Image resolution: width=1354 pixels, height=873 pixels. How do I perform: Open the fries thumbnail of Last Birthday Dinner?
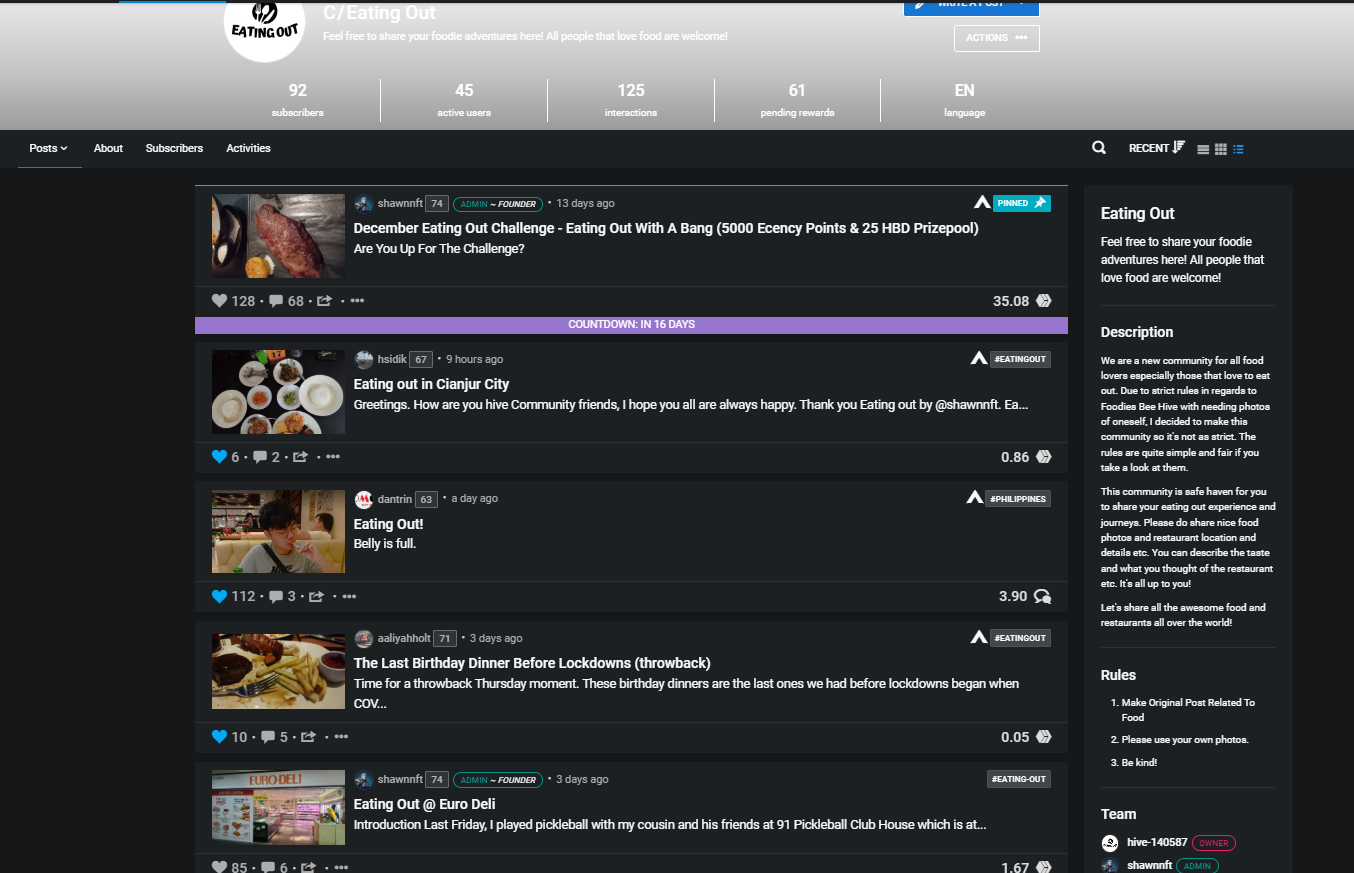[278, 671]
